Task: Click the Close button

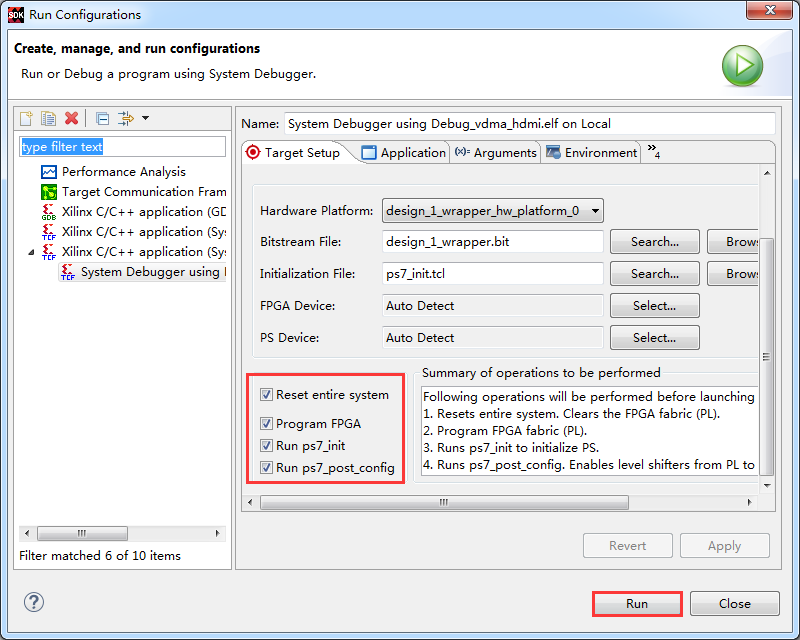Action: pos(735,604)
